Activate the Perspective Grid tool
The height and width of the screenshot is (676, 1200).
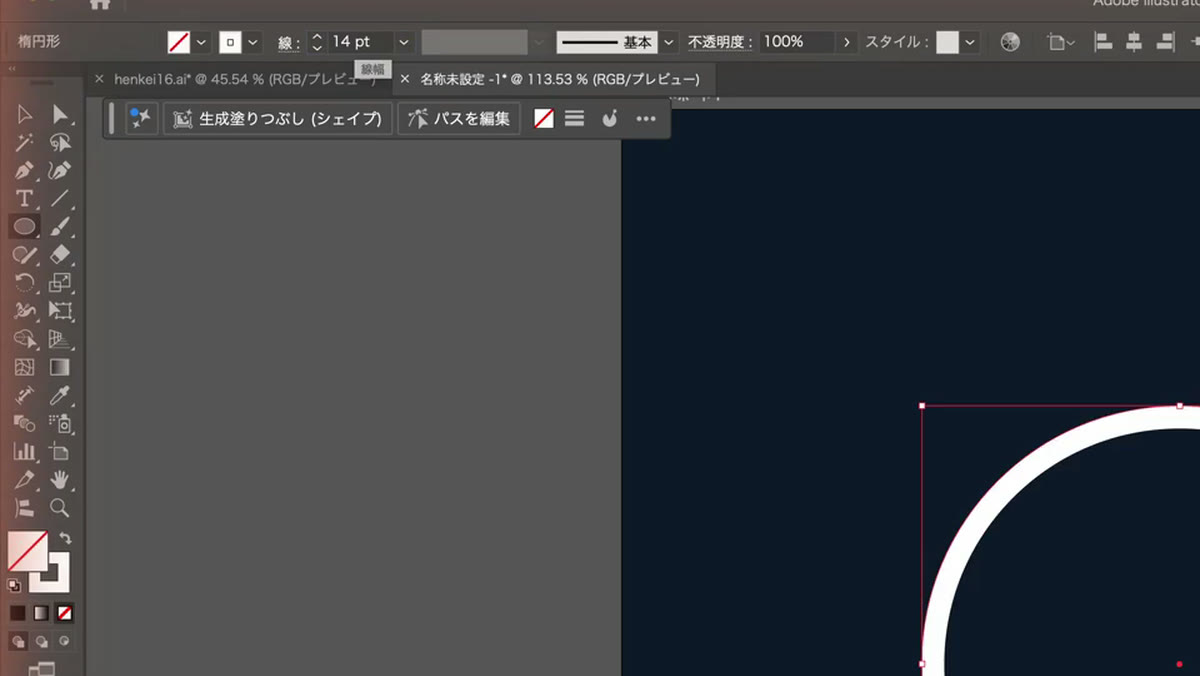click(60, 339)
